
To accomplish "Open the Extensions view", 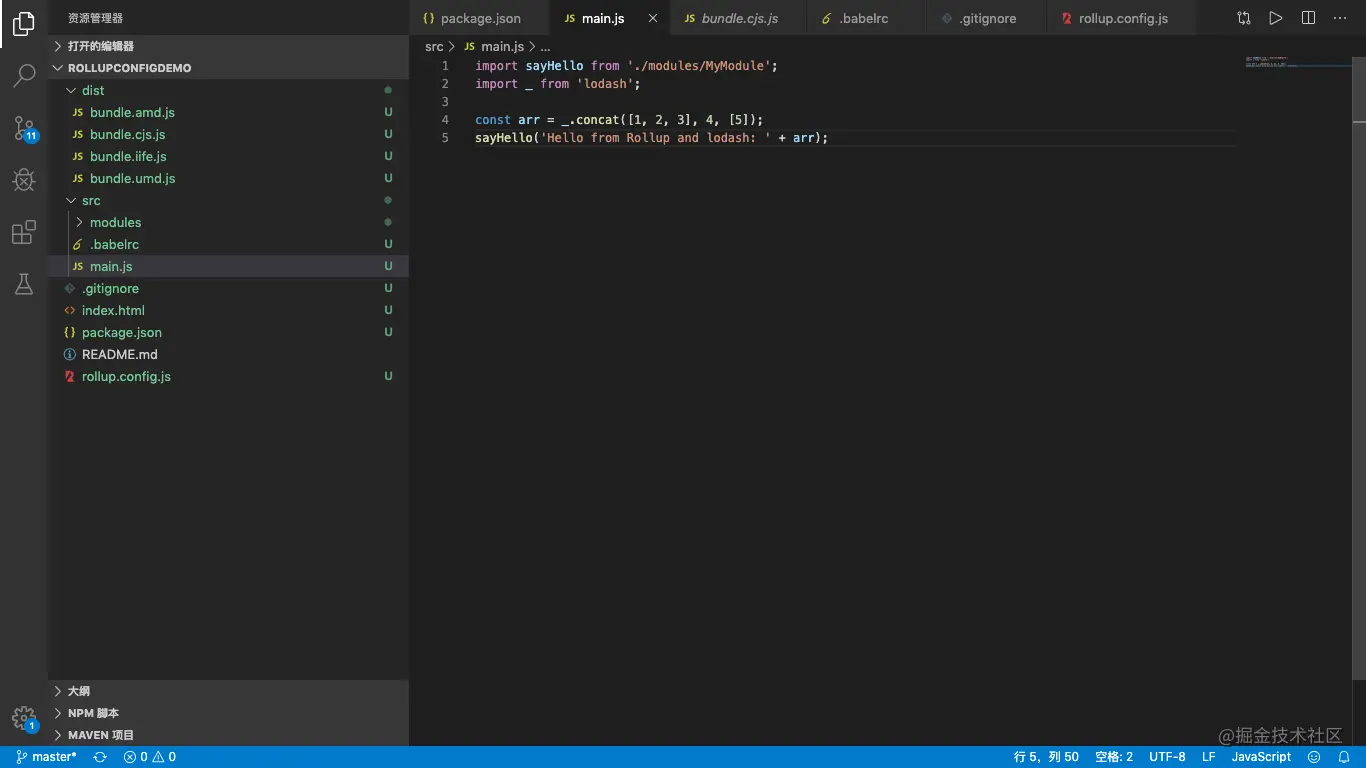I will point(24,233).
